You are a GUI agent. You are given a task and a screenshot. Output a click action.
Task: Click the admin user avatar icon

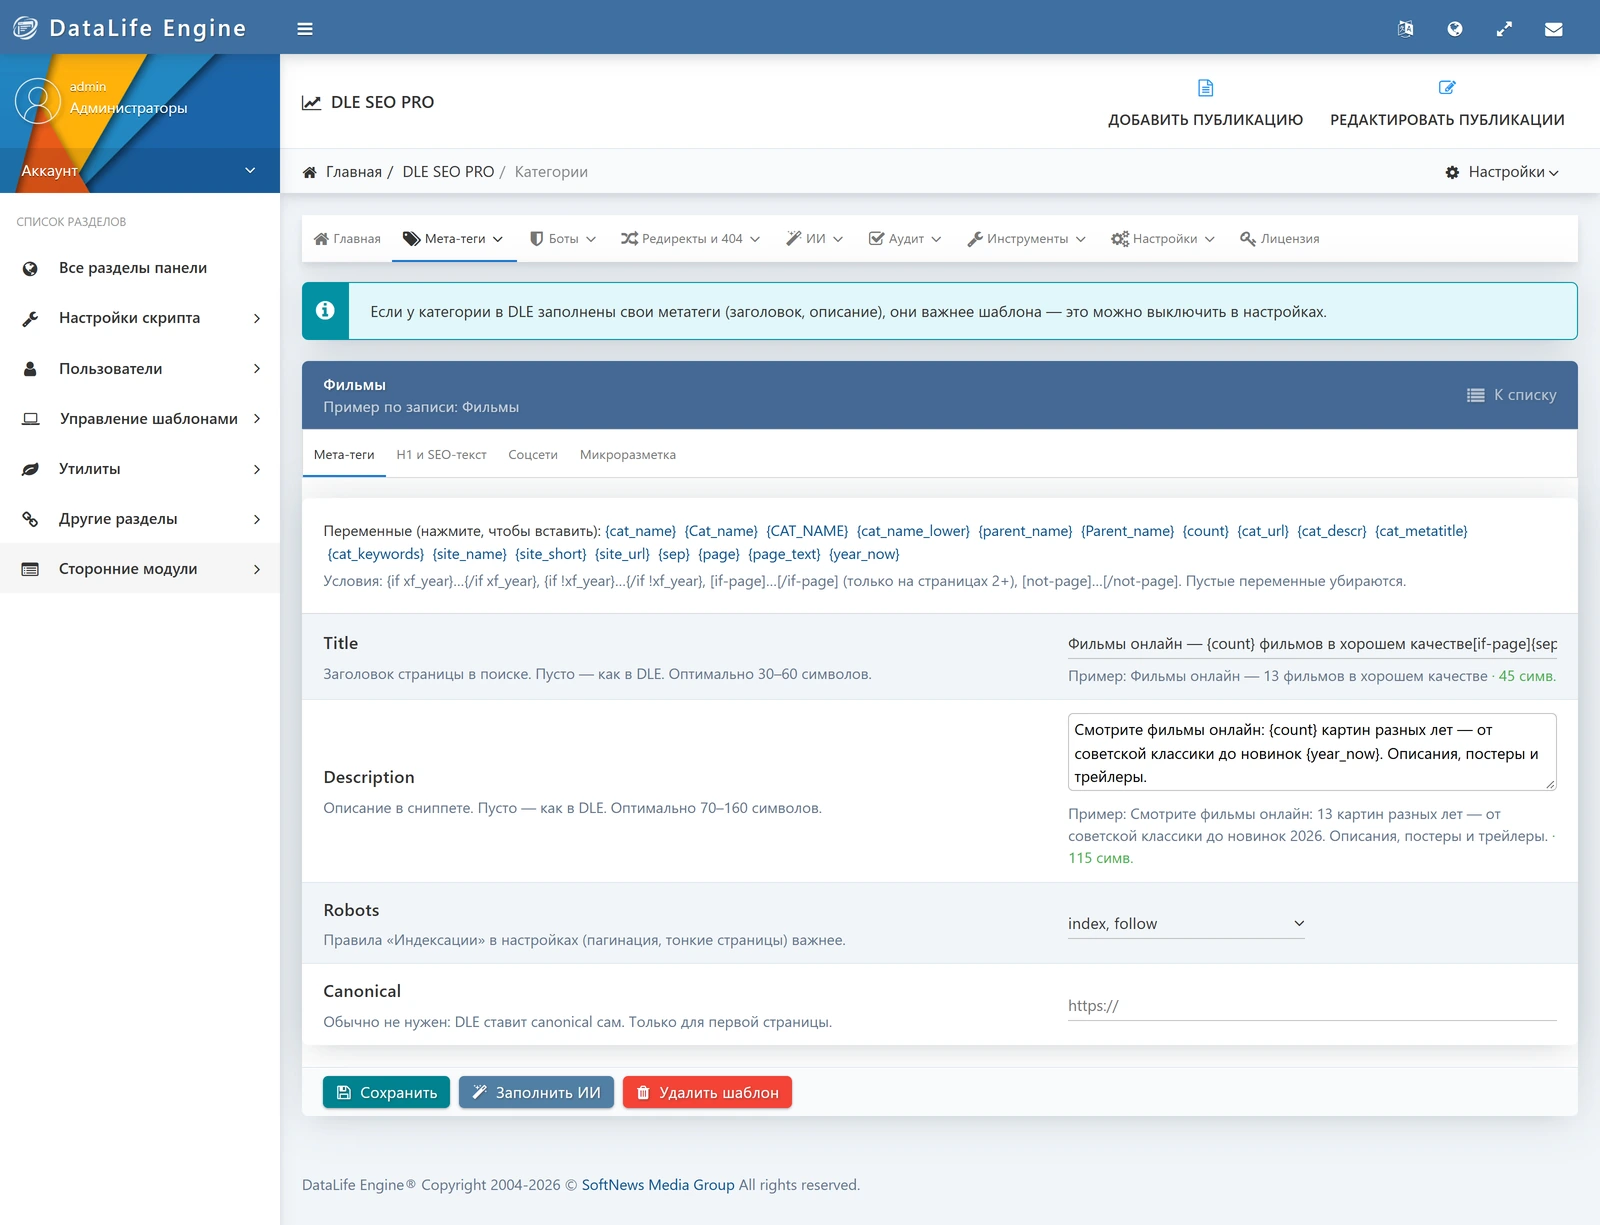pyautogui.click(x=38, y=101)
